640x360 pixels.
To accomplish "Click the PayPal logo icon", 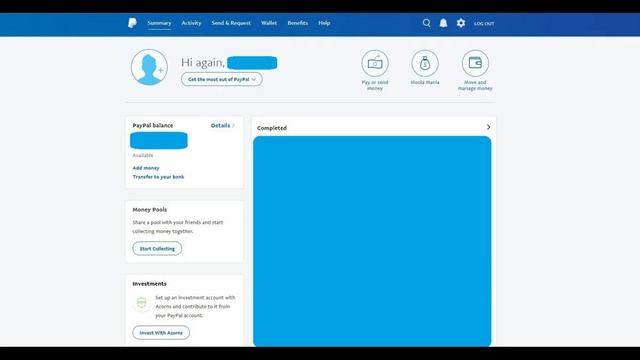I will [x=132, y=23].
